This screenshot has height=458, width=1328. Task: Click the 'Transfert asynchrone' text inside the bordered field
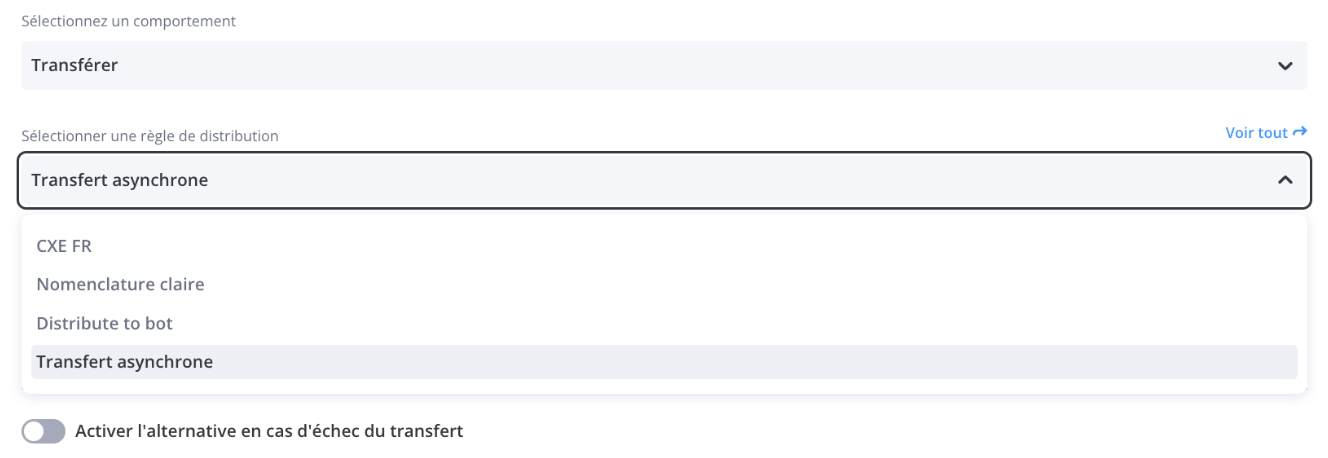(x=120, y=180)
